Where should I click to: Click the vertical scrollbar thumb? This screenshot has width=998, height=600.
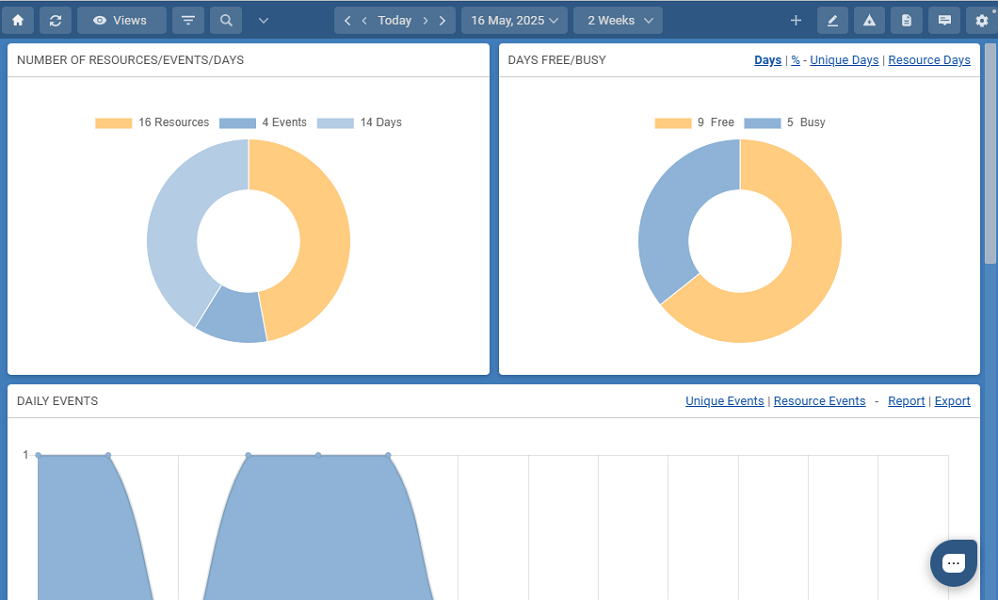[990, 153]
